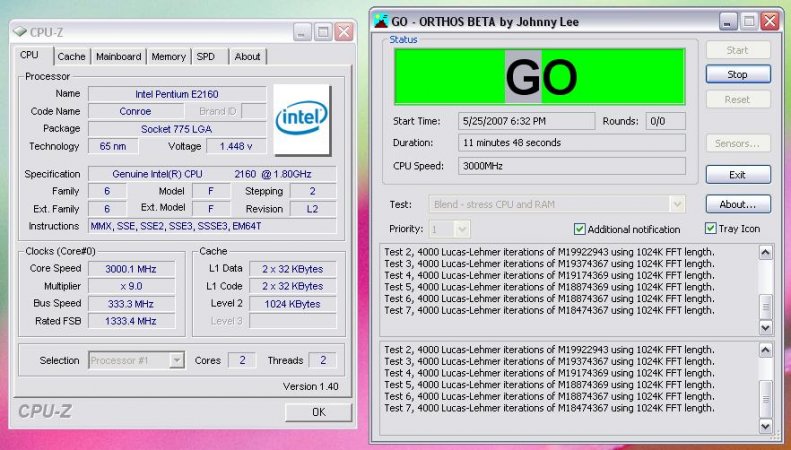Click the Voltage value 1.448 v

coord(236,146)
